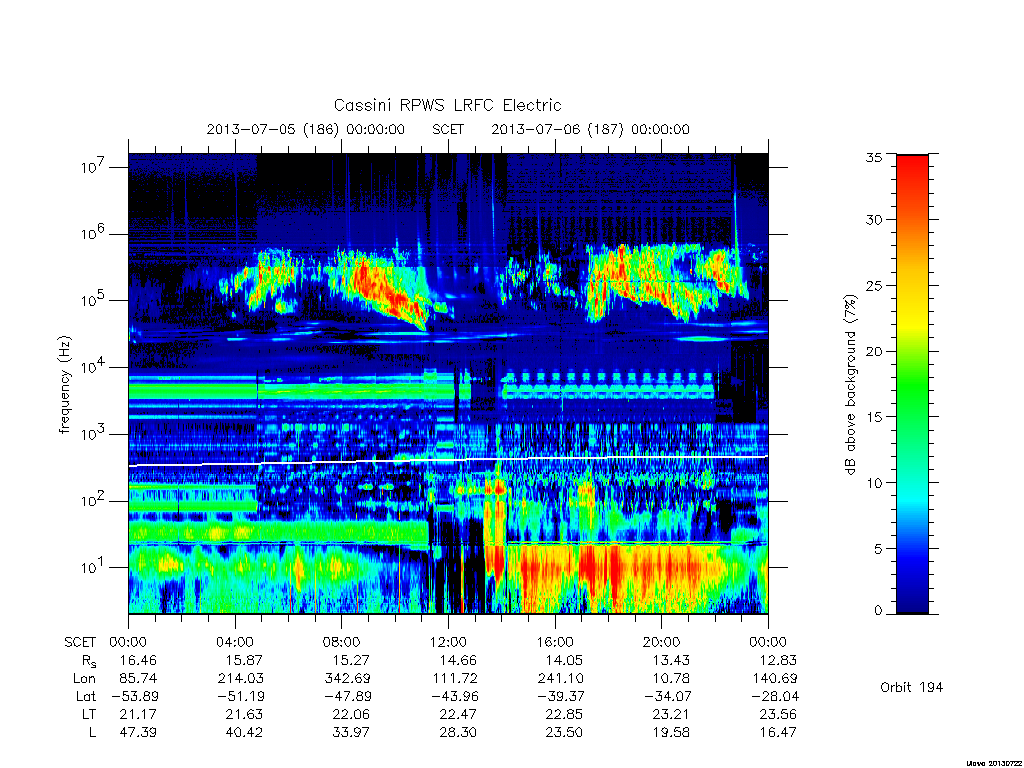Click the longitude value 342.69
This screenshot has height=768, width=1024.
[x=347, y=678]
